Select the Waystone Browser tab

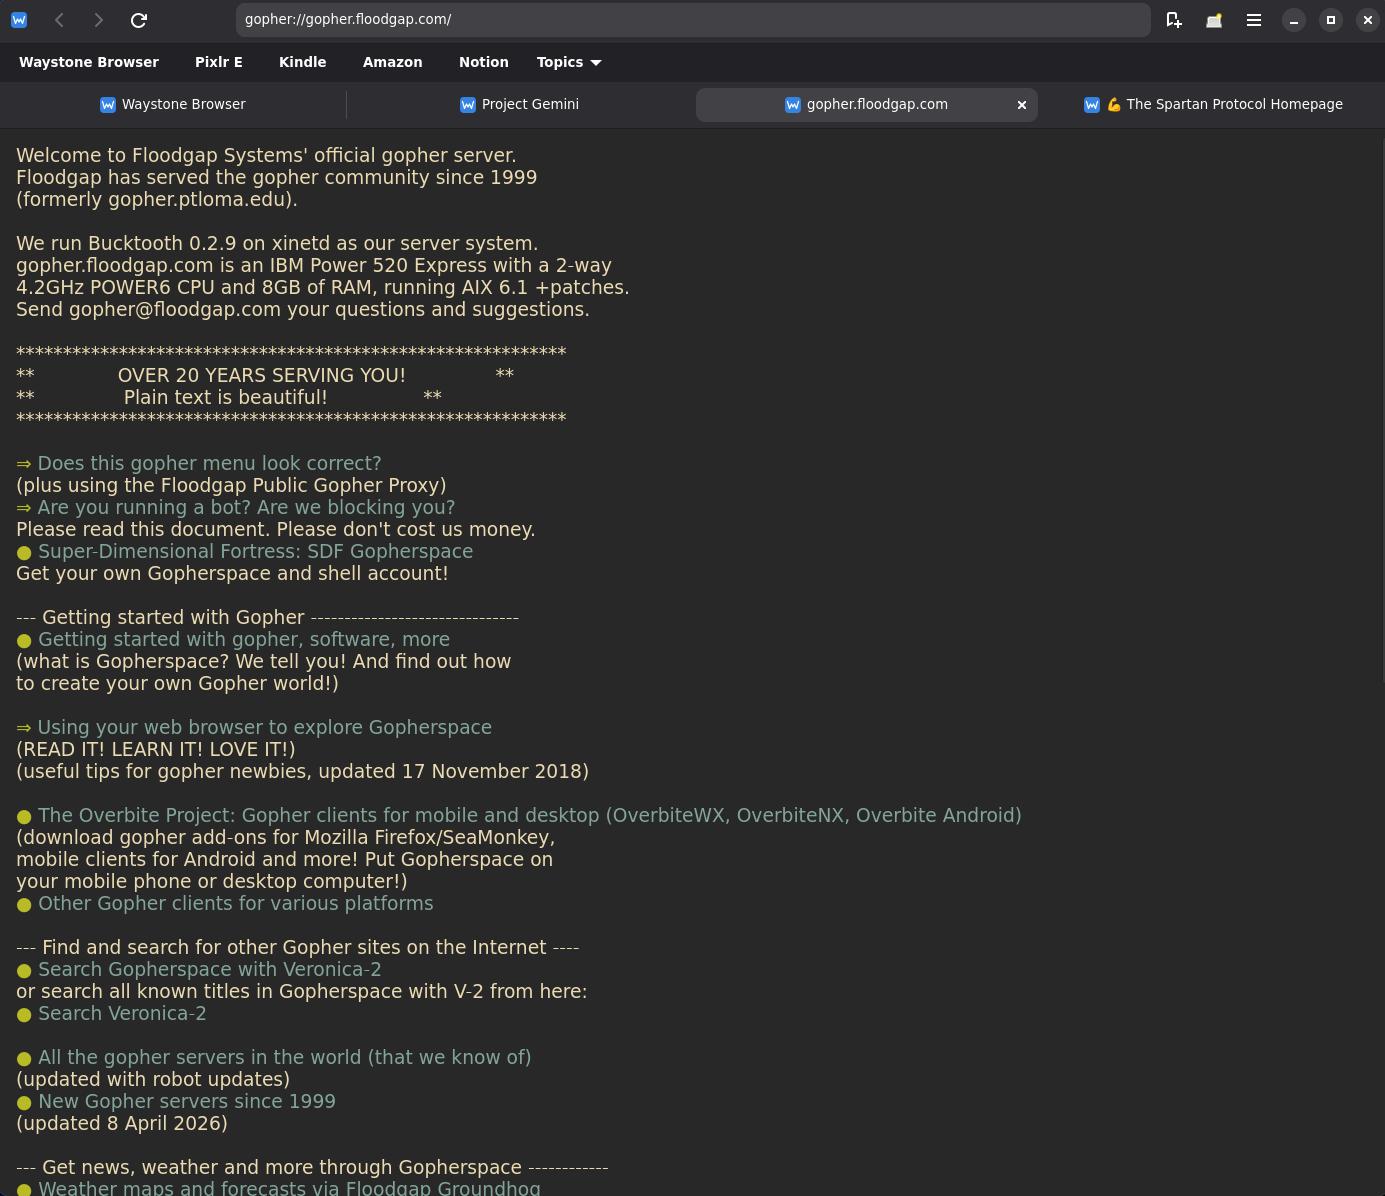173,104
